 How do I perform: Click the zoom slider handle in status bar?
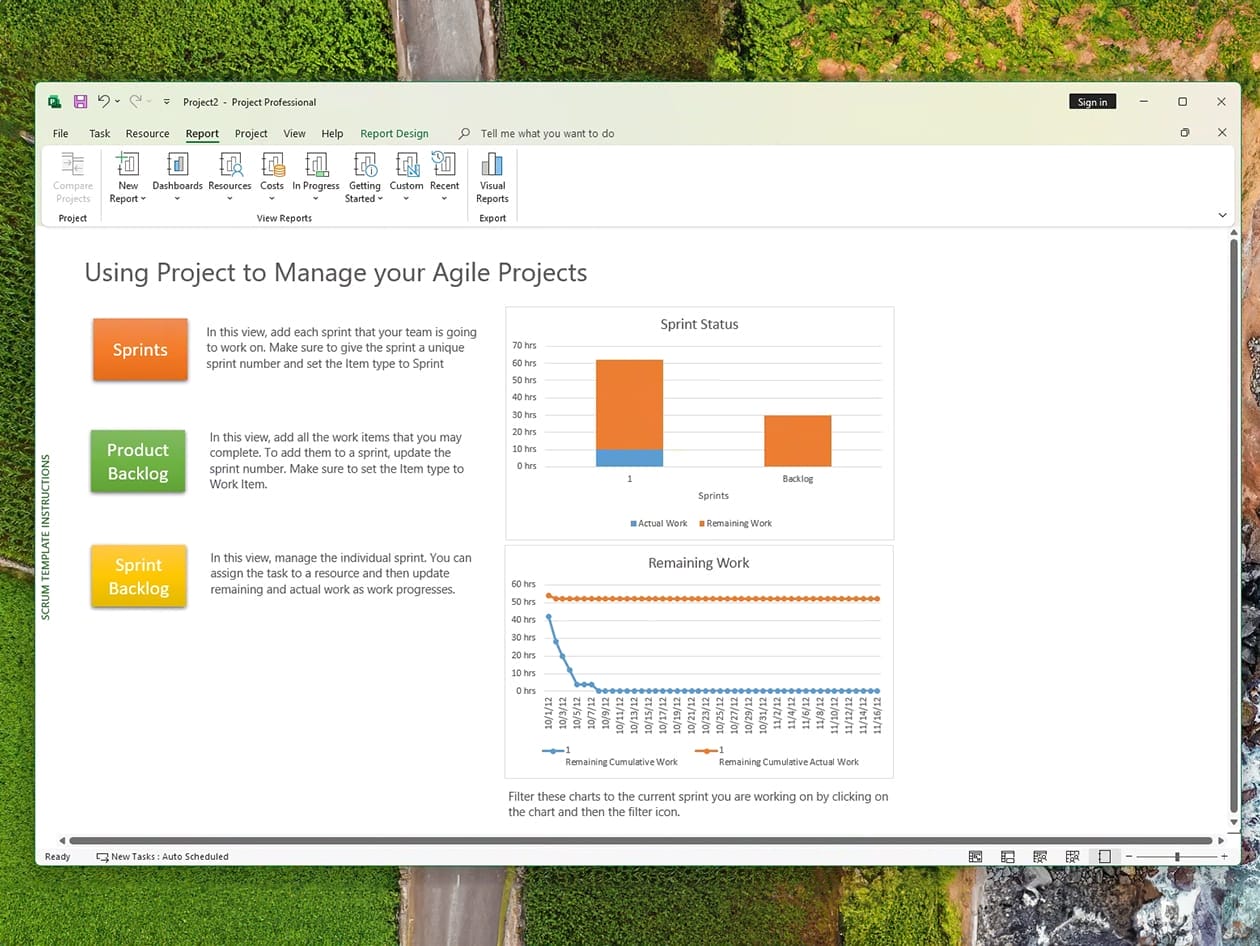coord(1177,857)
